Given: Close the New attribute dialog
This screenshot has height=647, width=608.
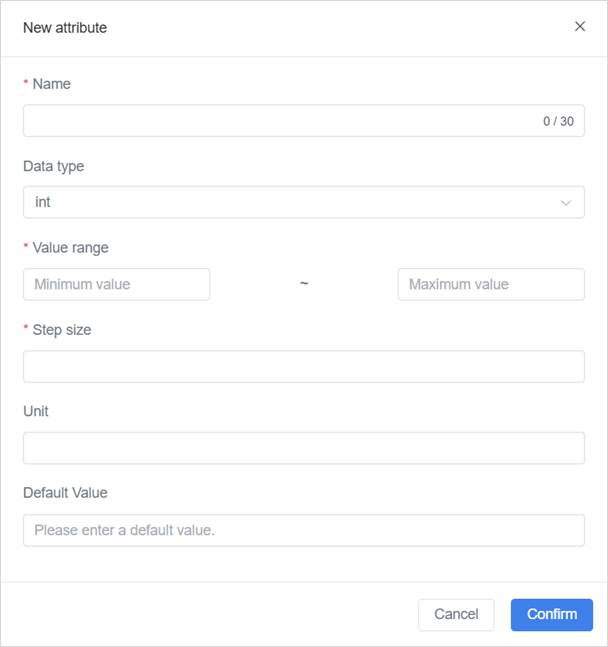Looking at the screenshot, I should [x=580, y=27].
